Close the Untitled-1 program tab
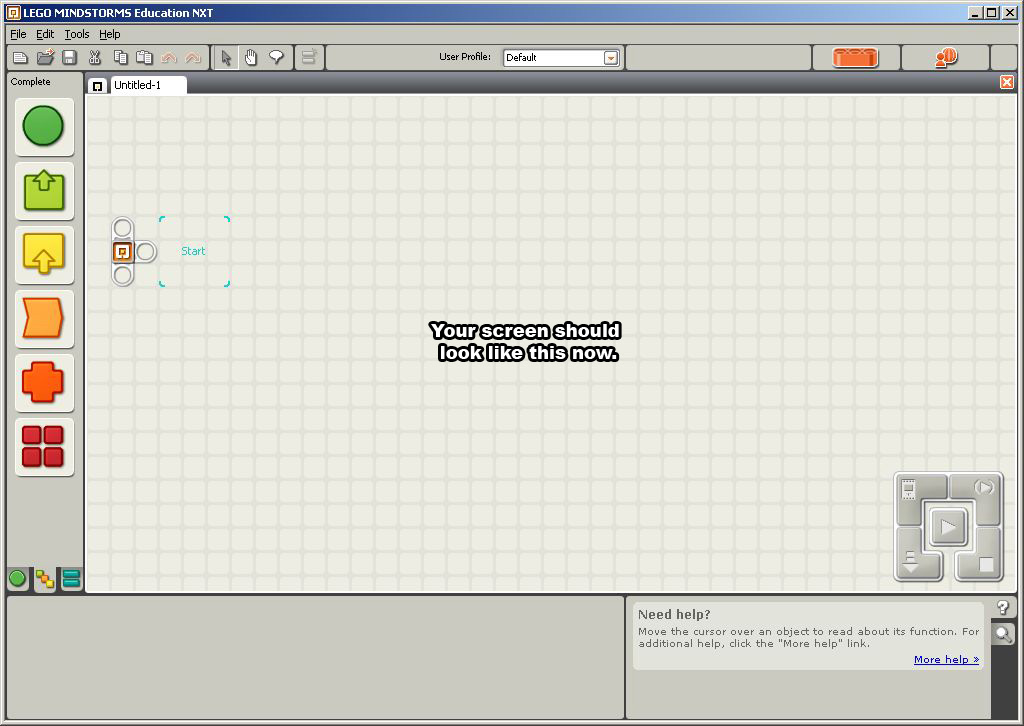Viewport: 1024px width, 726px height. point(1006,82)
